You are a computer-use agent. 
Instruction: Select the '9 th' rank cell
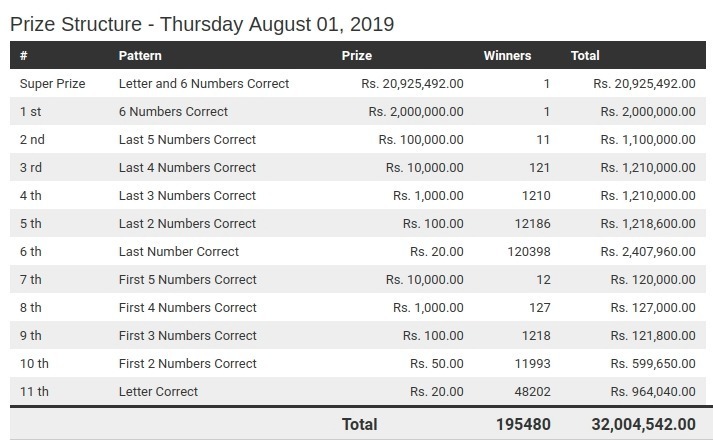pos(32,336)
